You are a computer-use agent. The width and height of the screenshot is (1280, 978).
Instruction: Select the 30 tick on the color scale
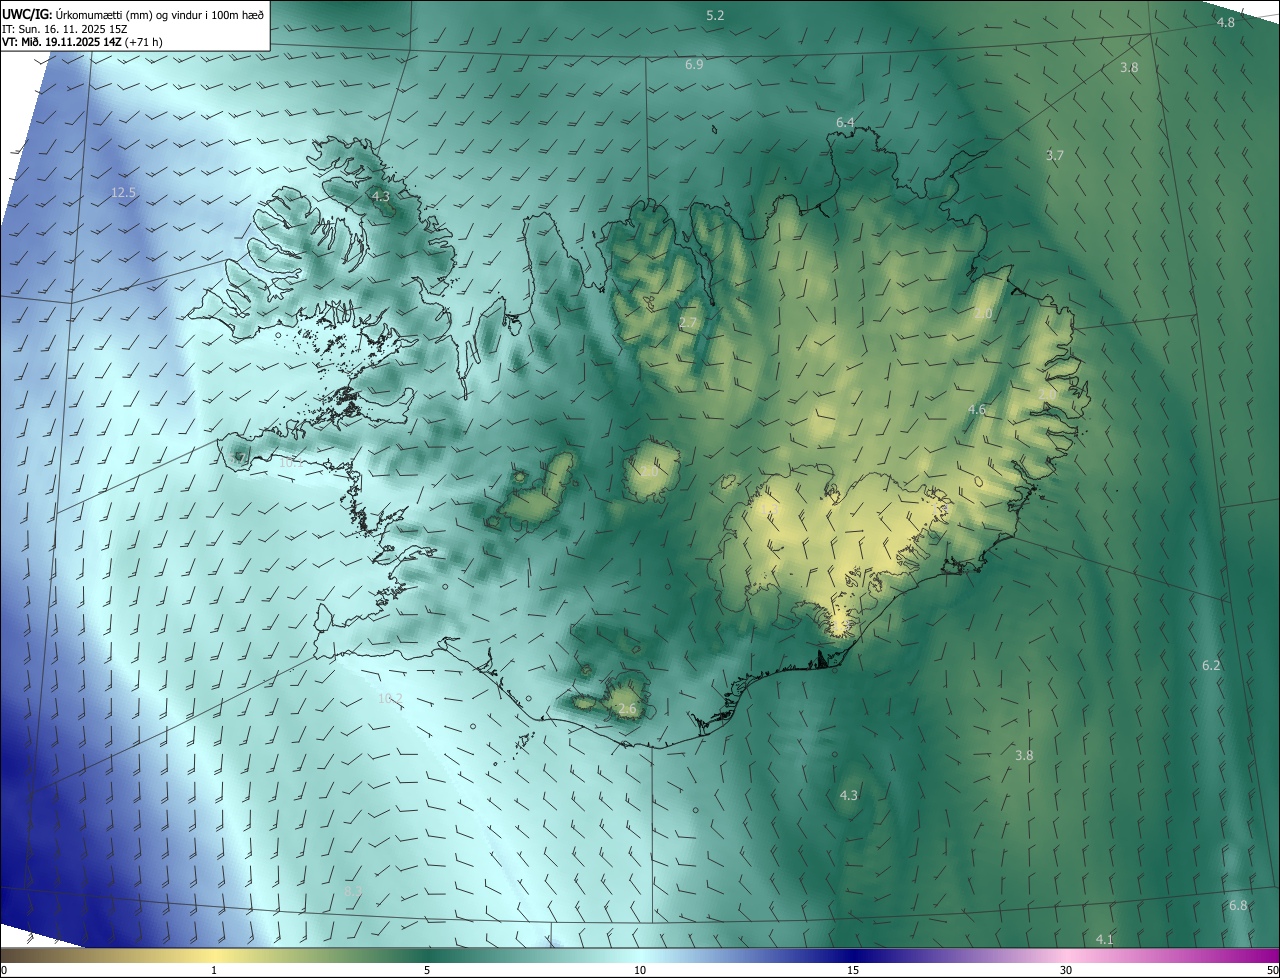coord(1066,970)
